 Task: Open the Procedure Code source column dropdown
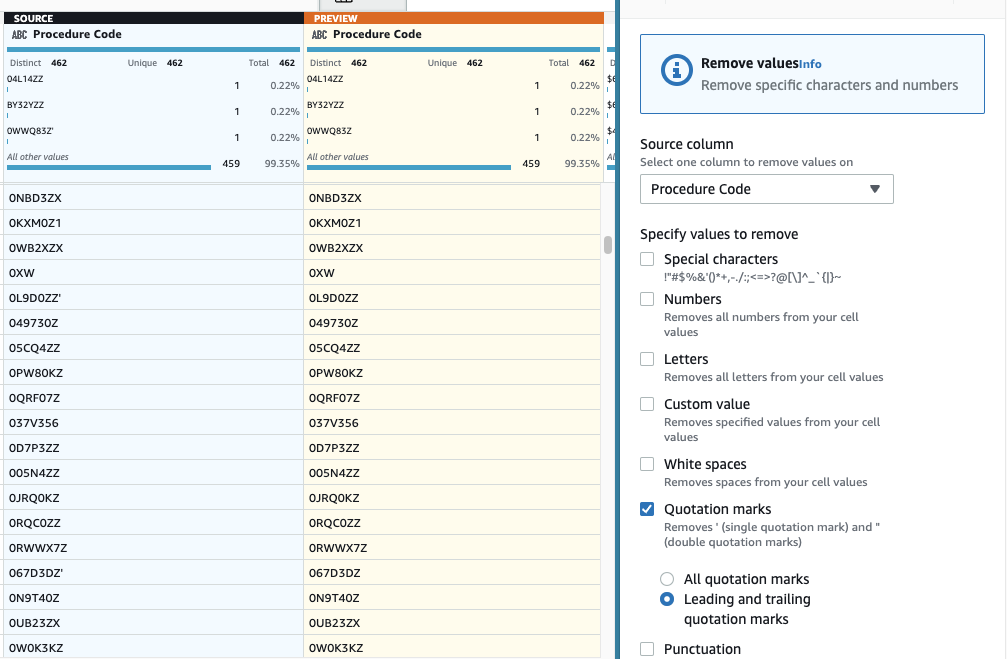tap(766, 189)
